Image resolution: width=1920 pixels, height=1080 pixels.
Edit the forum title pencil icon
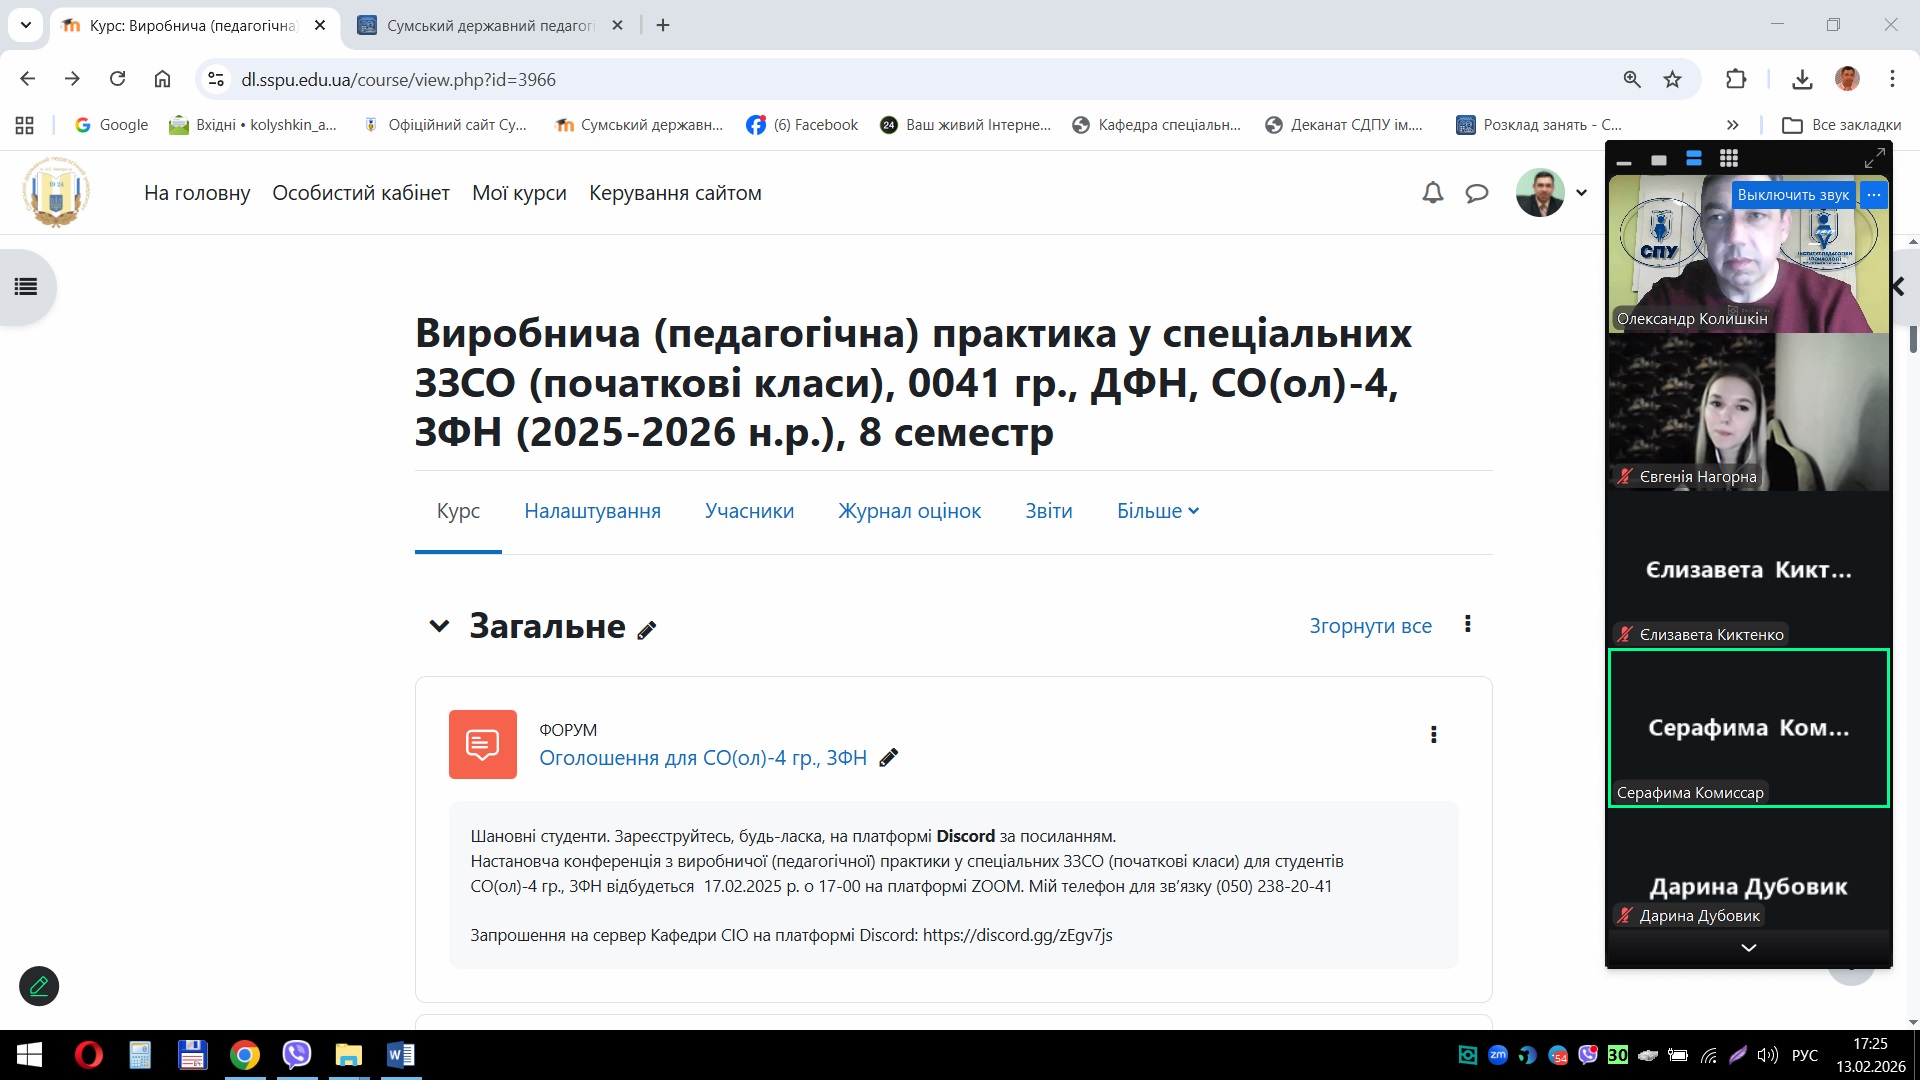pos(888,758)
